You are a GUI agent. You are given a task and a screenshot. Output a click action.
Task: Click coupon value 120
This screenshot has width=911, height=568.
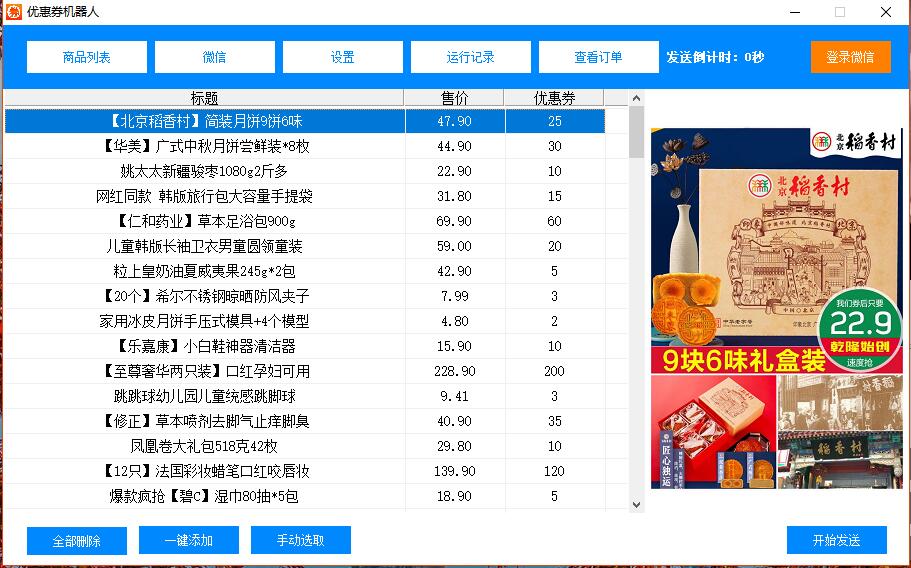click(555, 470)
